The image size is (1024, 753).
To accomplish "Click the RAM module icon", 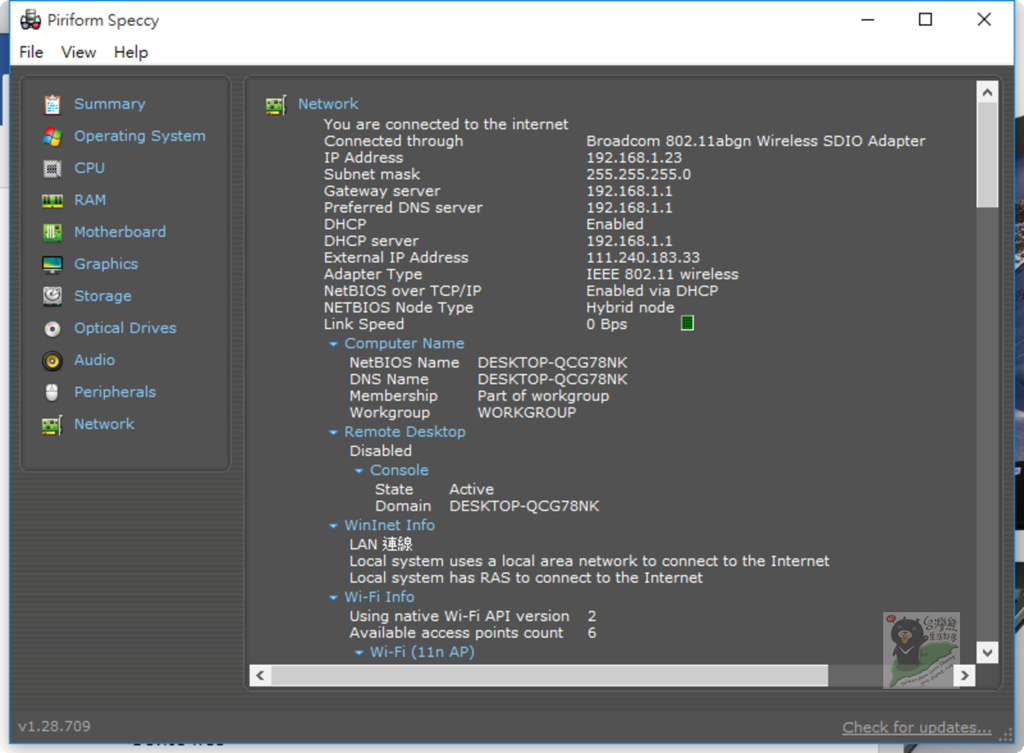I will tap(52, 200).
